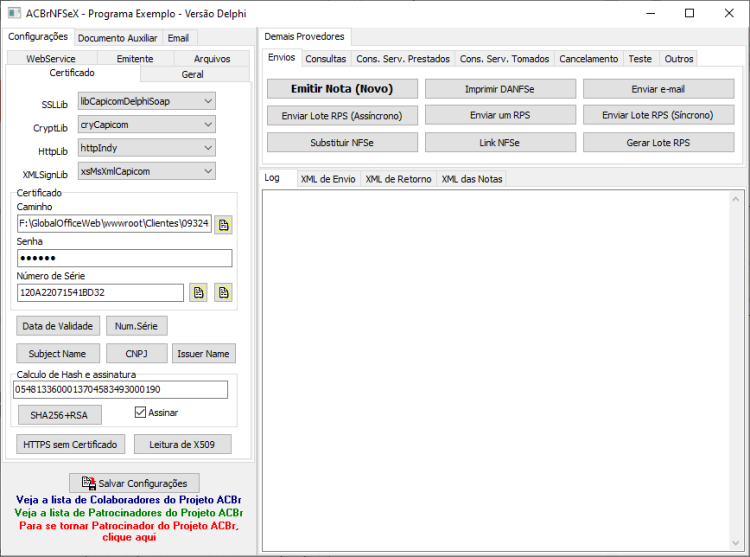Screen dimensions: 750x557
Task: Click Enviar Lote RPS (Assíncrono)
Action: pyautogui.click(x=342, y=116)
